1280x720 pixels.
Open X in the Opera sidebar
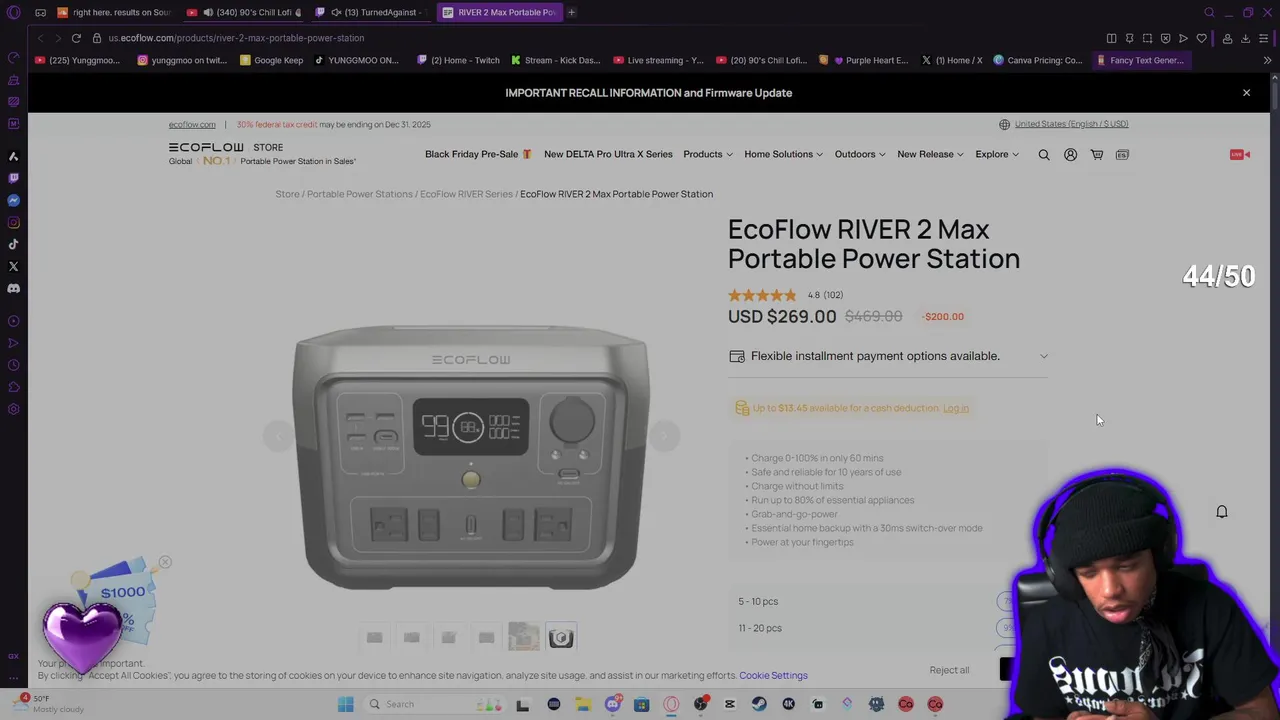click(13, 266)
